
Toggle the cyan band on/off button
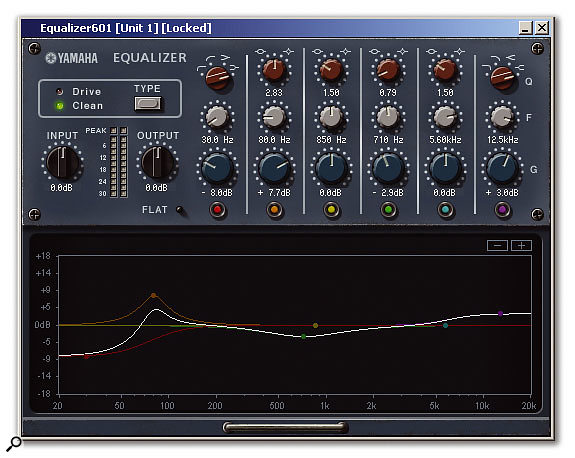click(446, 210)
